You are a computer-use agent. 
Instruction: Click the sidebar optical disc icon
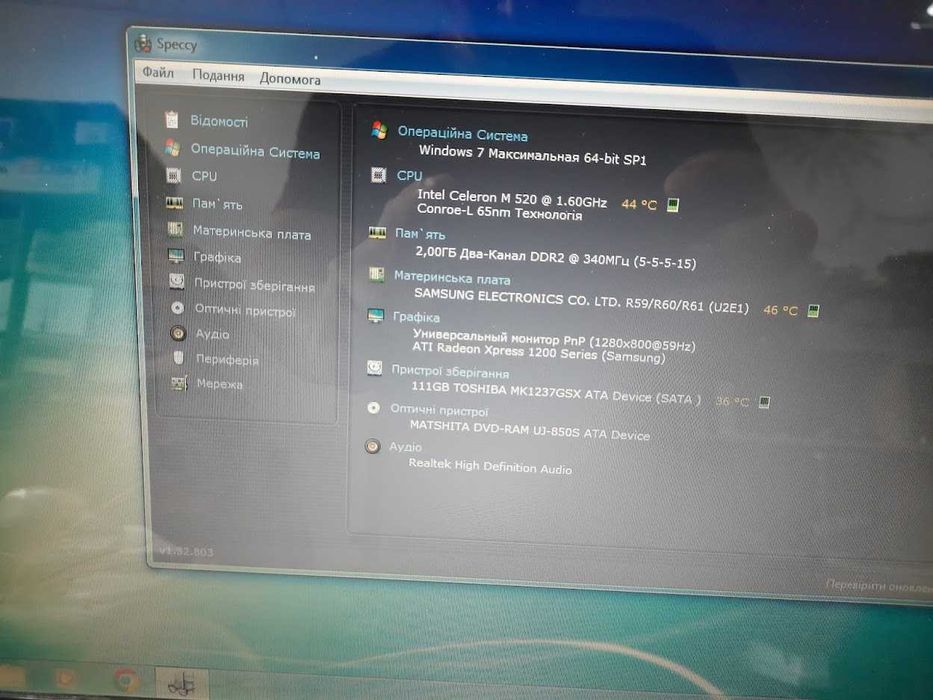[x=177, y=308]
